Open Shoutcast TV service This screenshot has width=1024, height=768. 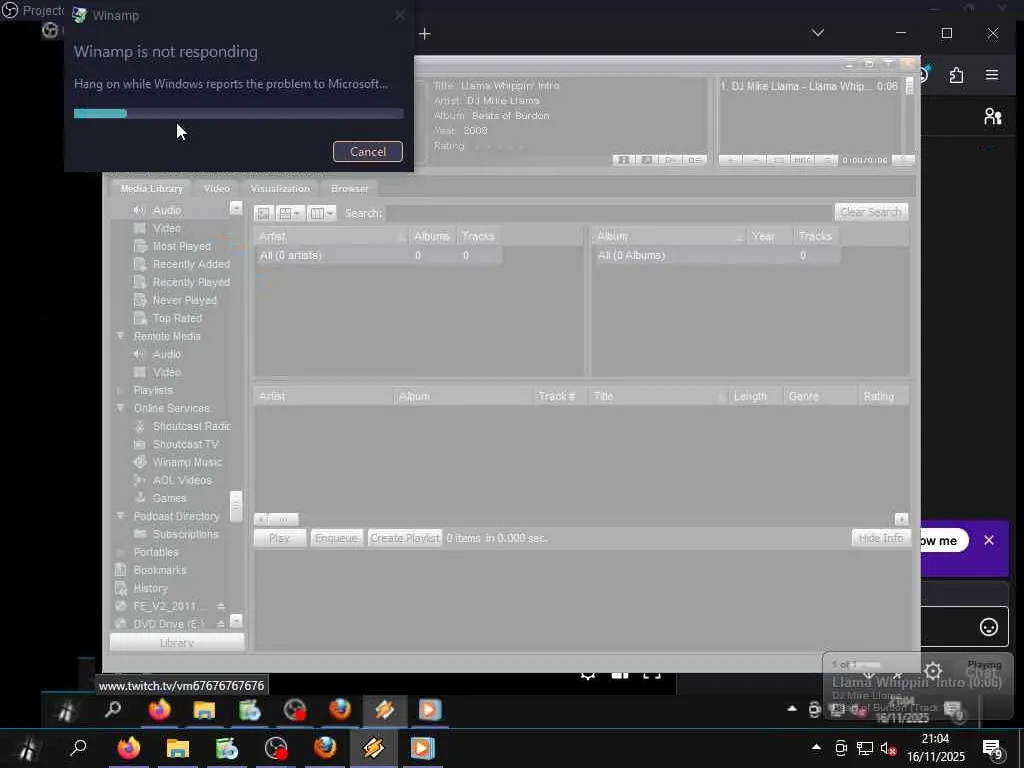click(x=185, y=444)
